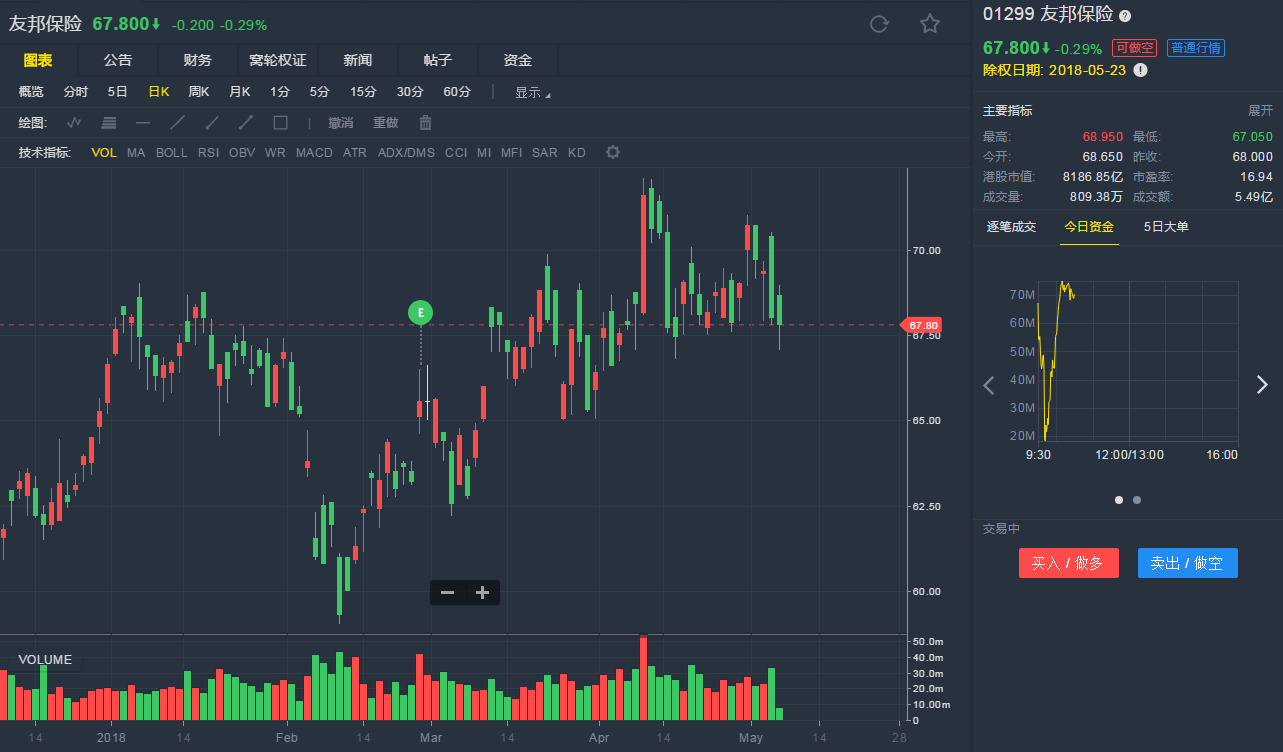Delete drawings with the trash icon
1283x752 pixels.
(x=425, y=123)
